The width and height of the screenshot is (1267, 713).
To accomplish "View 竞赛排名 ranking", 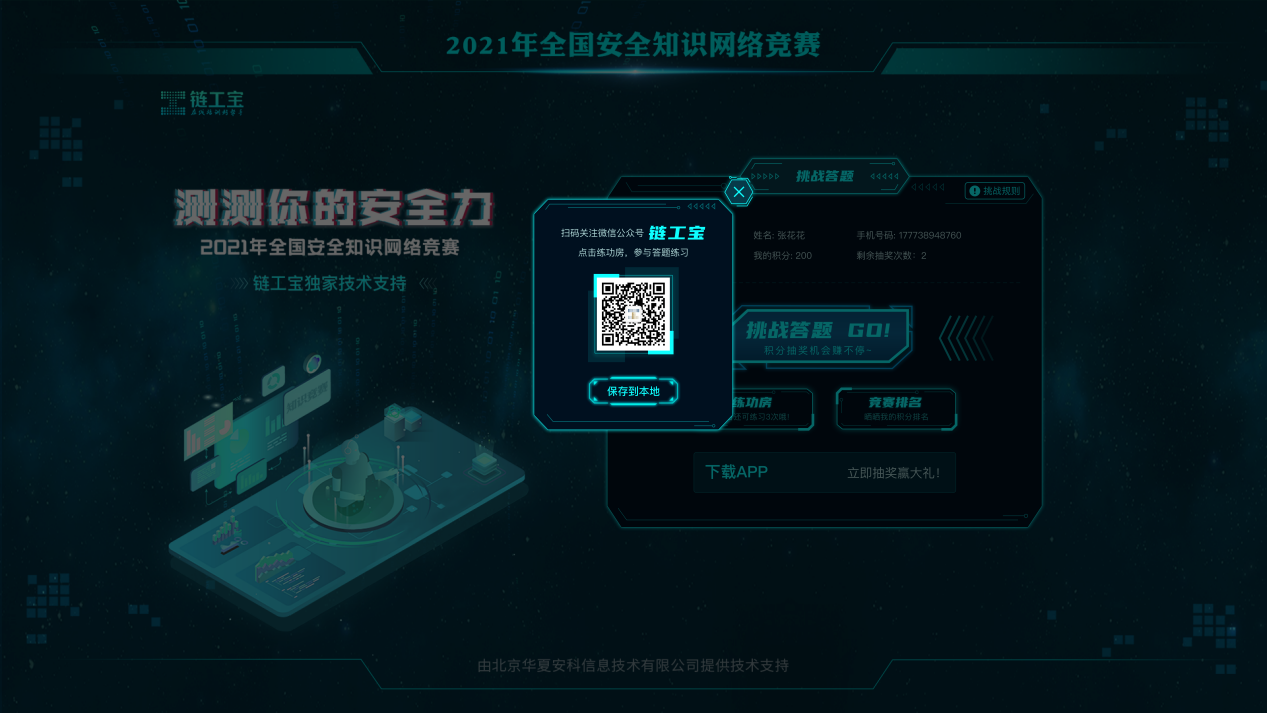I will 895,409.
